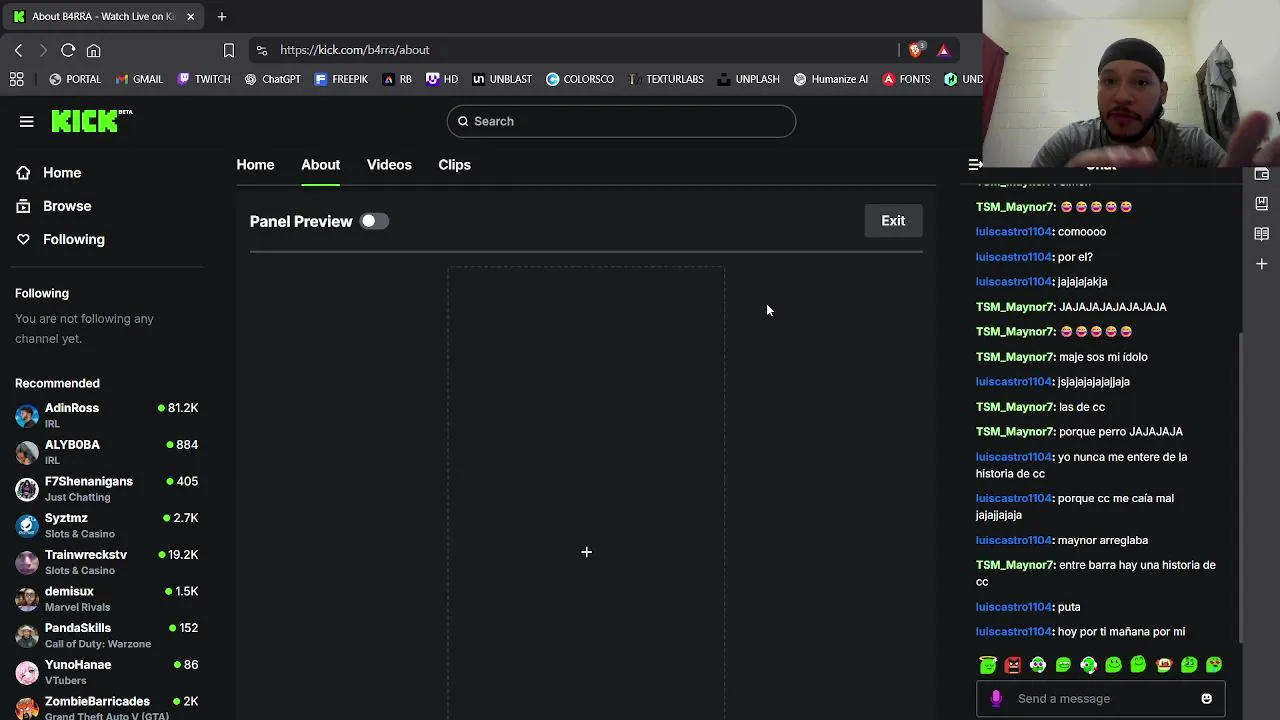Go back in browser history

[x=18, y=50]
